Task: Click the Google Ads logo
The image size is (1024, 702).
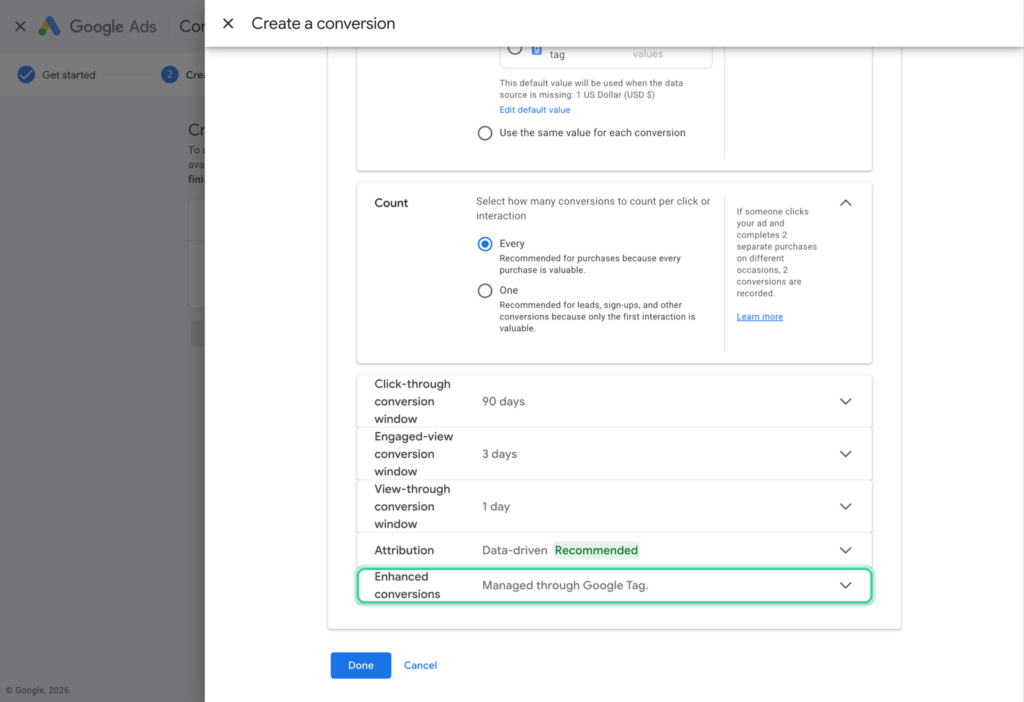Action: click(50, 26)
